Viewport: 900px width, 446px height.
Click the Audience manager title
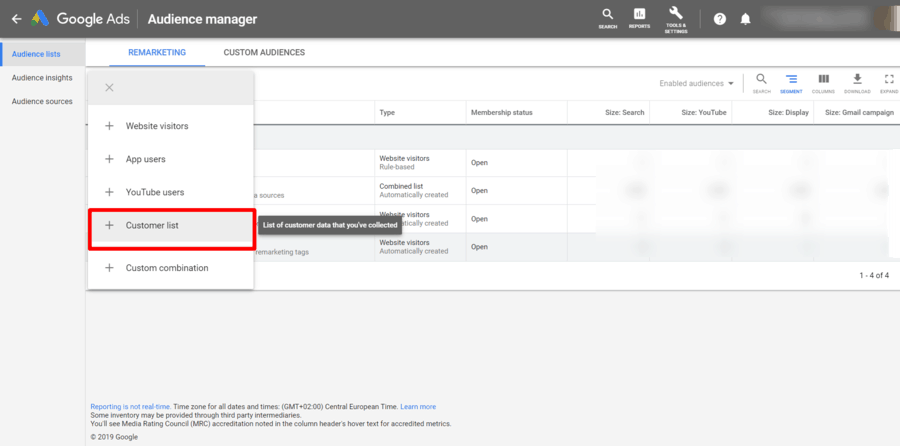coord(202,19)
